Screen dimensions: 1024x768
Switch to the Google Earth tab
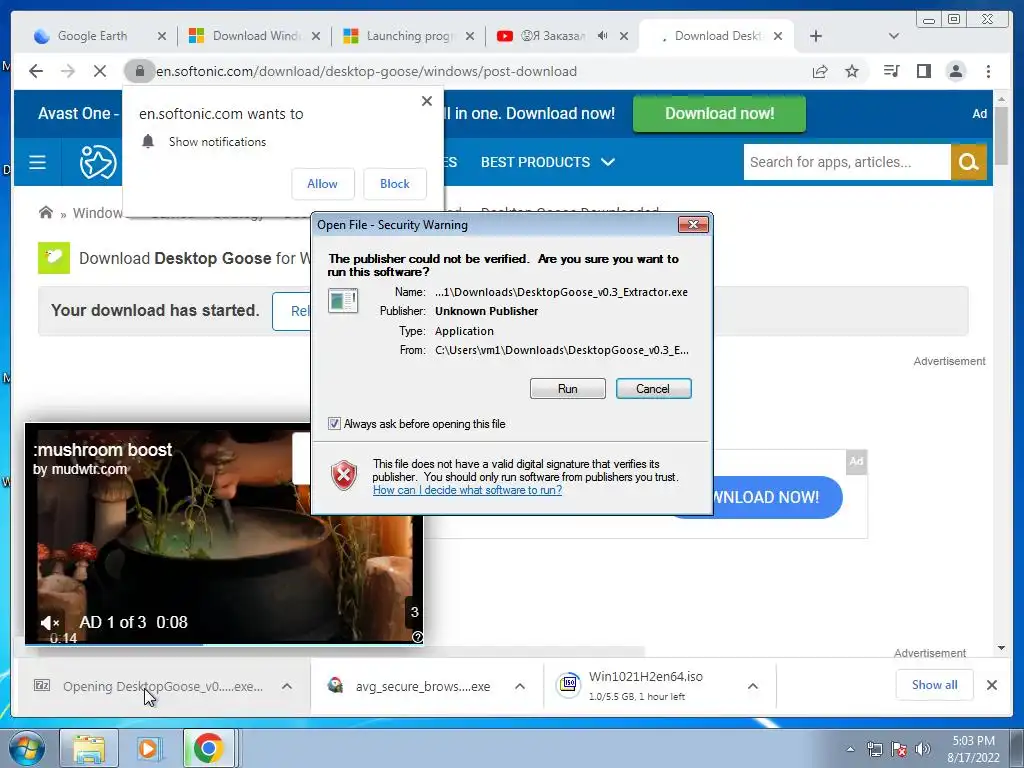[93, 36]
